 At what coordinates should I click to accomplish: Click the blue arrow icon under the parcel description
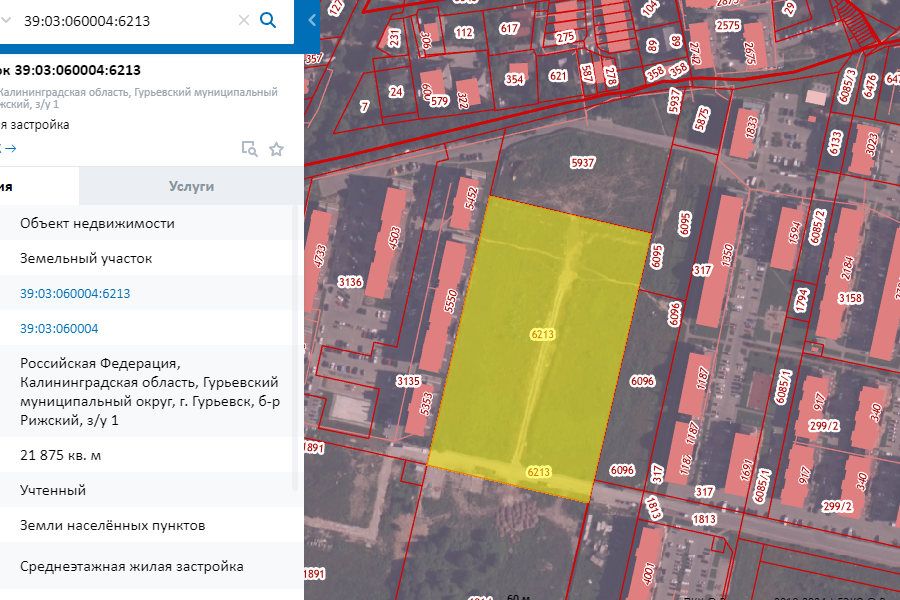tap(10, 149)
